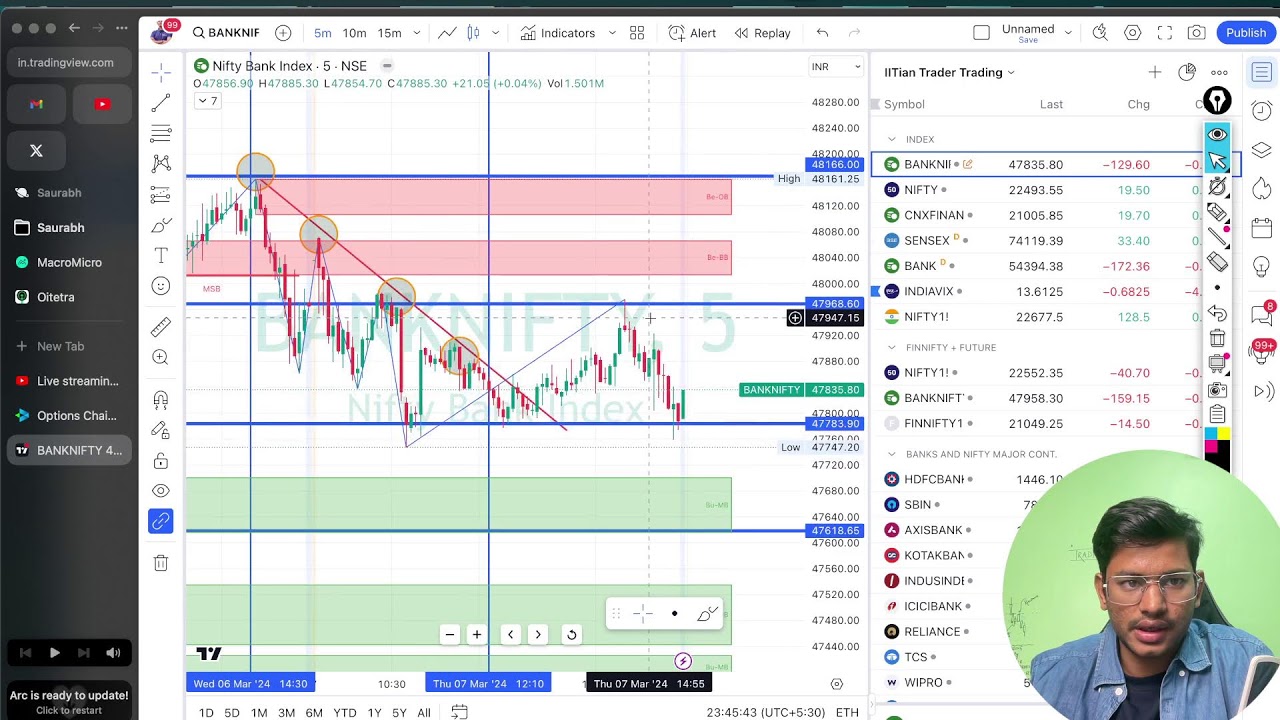Open the ideas lightbulb panel
1280x720 pixels.
[1262, 267]
